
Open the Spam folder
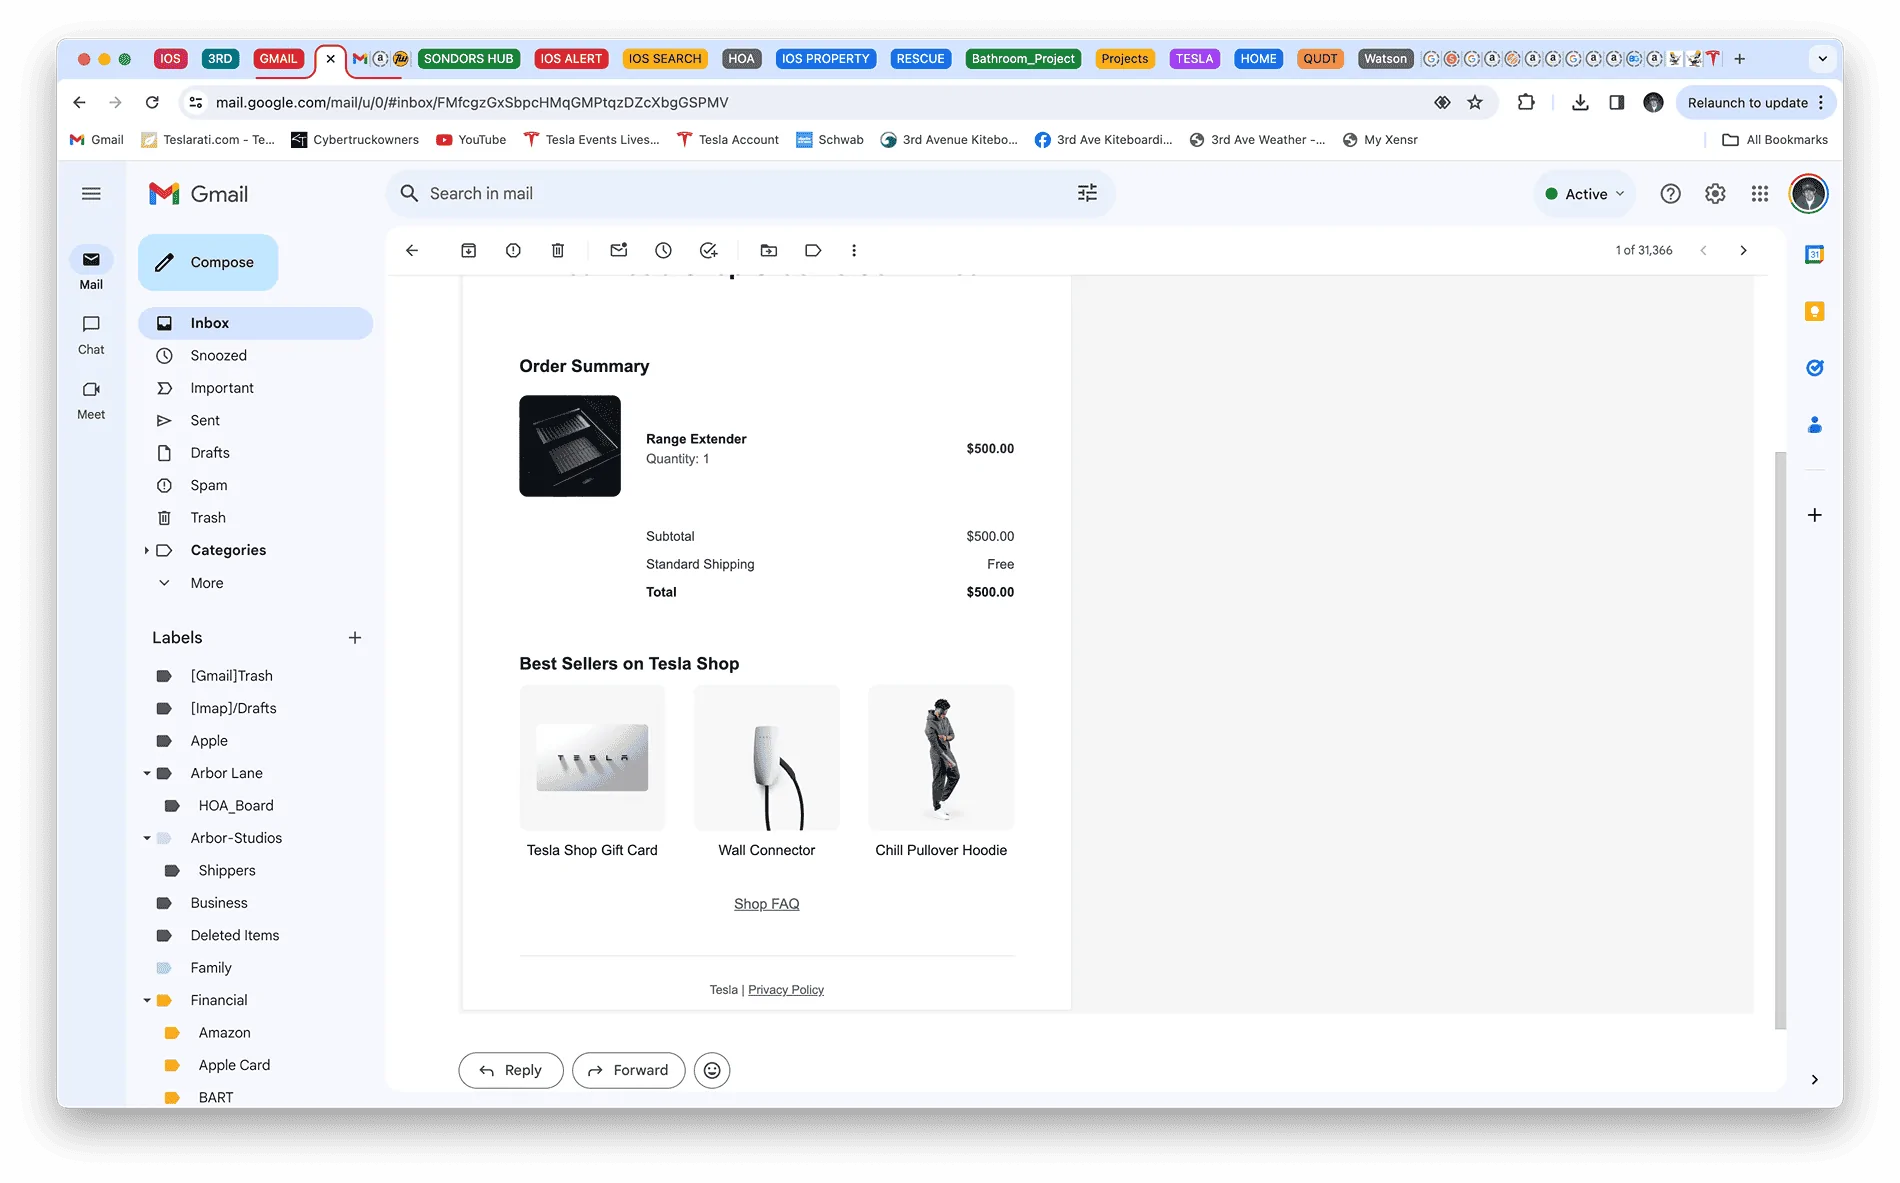pyautogui.click(x=255, y=485)
